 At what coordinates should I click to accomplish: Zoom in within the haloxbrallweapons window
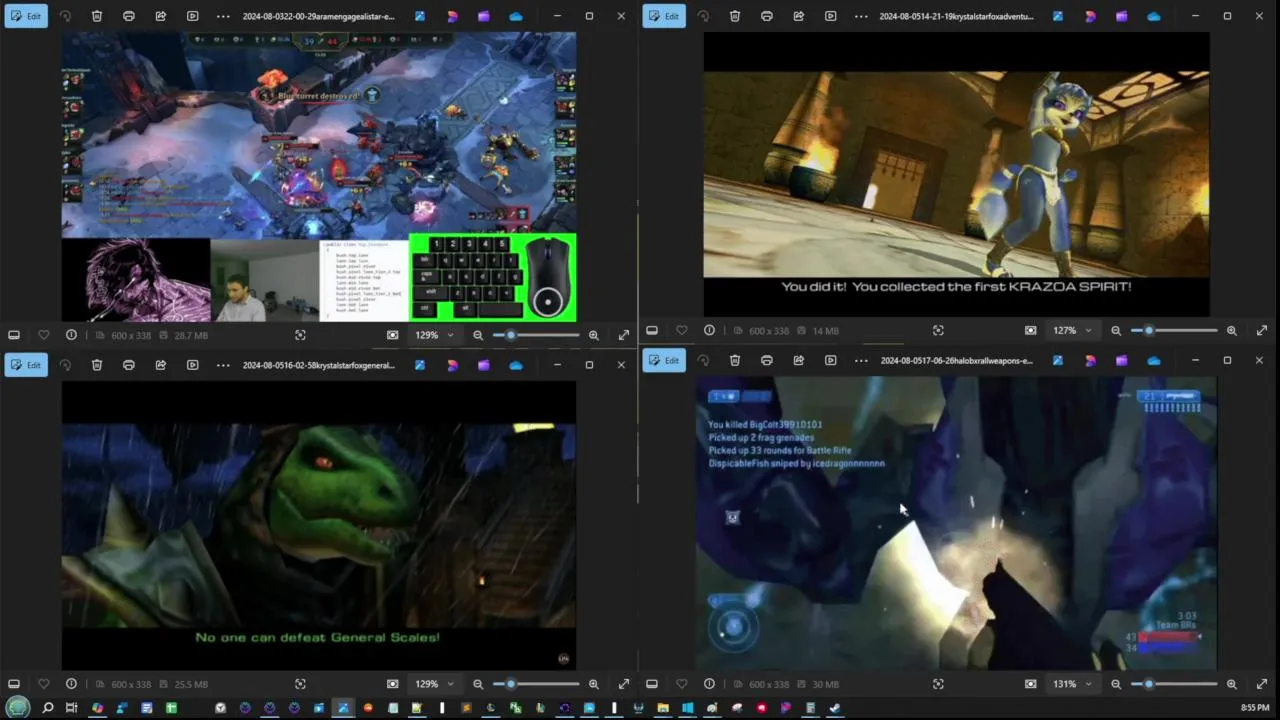click(x=1232, y=684)
